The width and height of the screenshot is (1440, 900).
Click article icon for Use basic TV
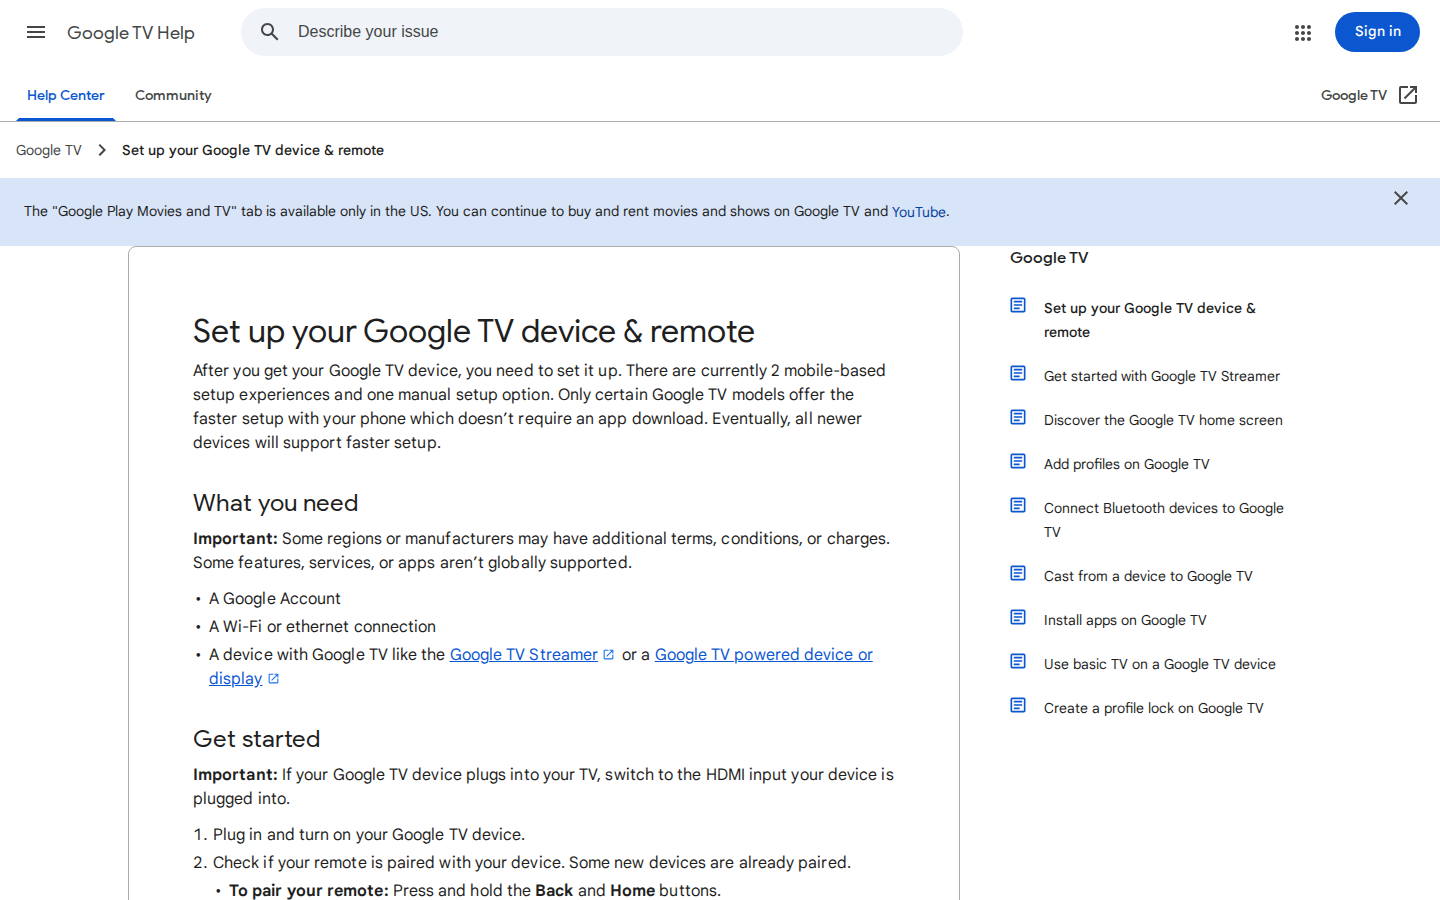[1018, 661]
